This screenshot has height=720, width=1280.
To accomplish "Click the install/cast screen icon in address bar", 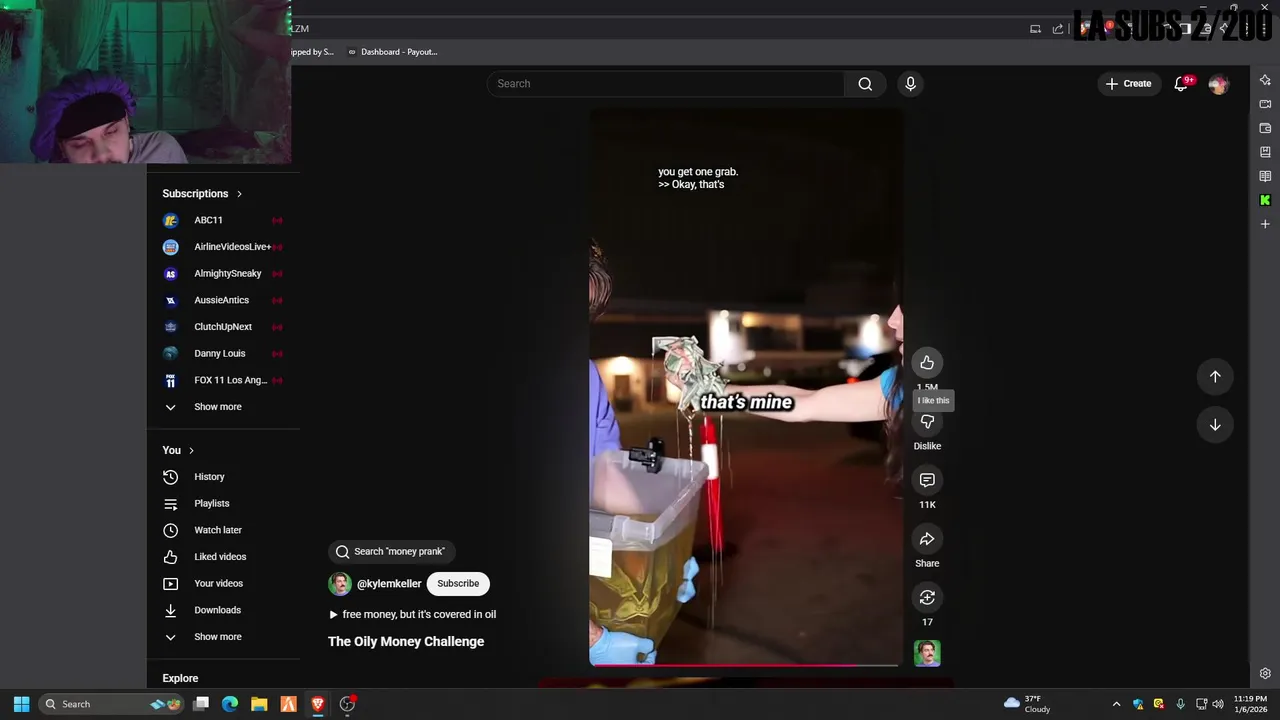I will pos(1035,29).
